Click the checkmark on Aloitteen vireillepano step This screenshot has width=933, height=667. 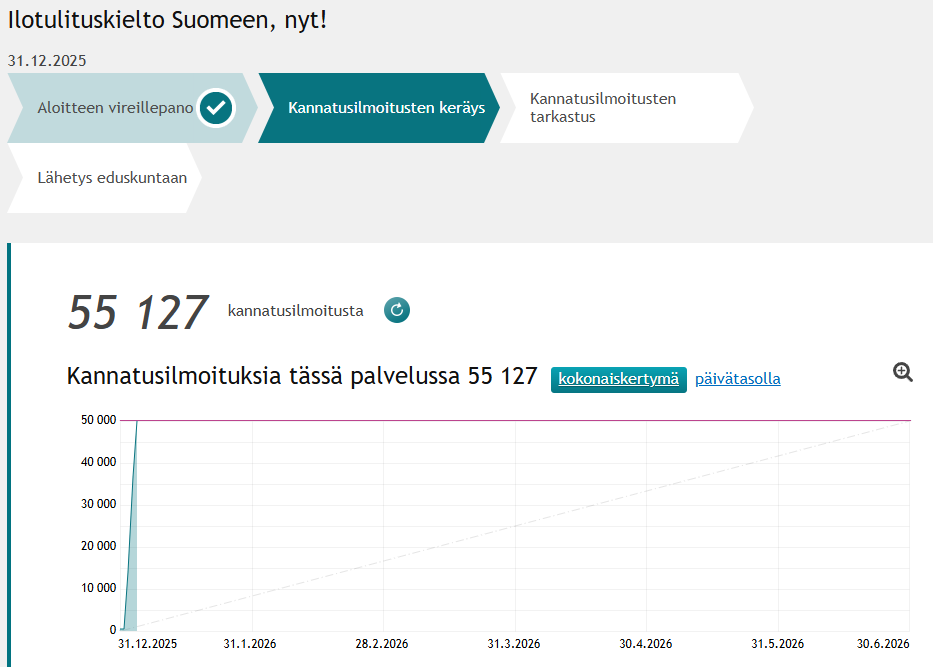coord(216,108)
